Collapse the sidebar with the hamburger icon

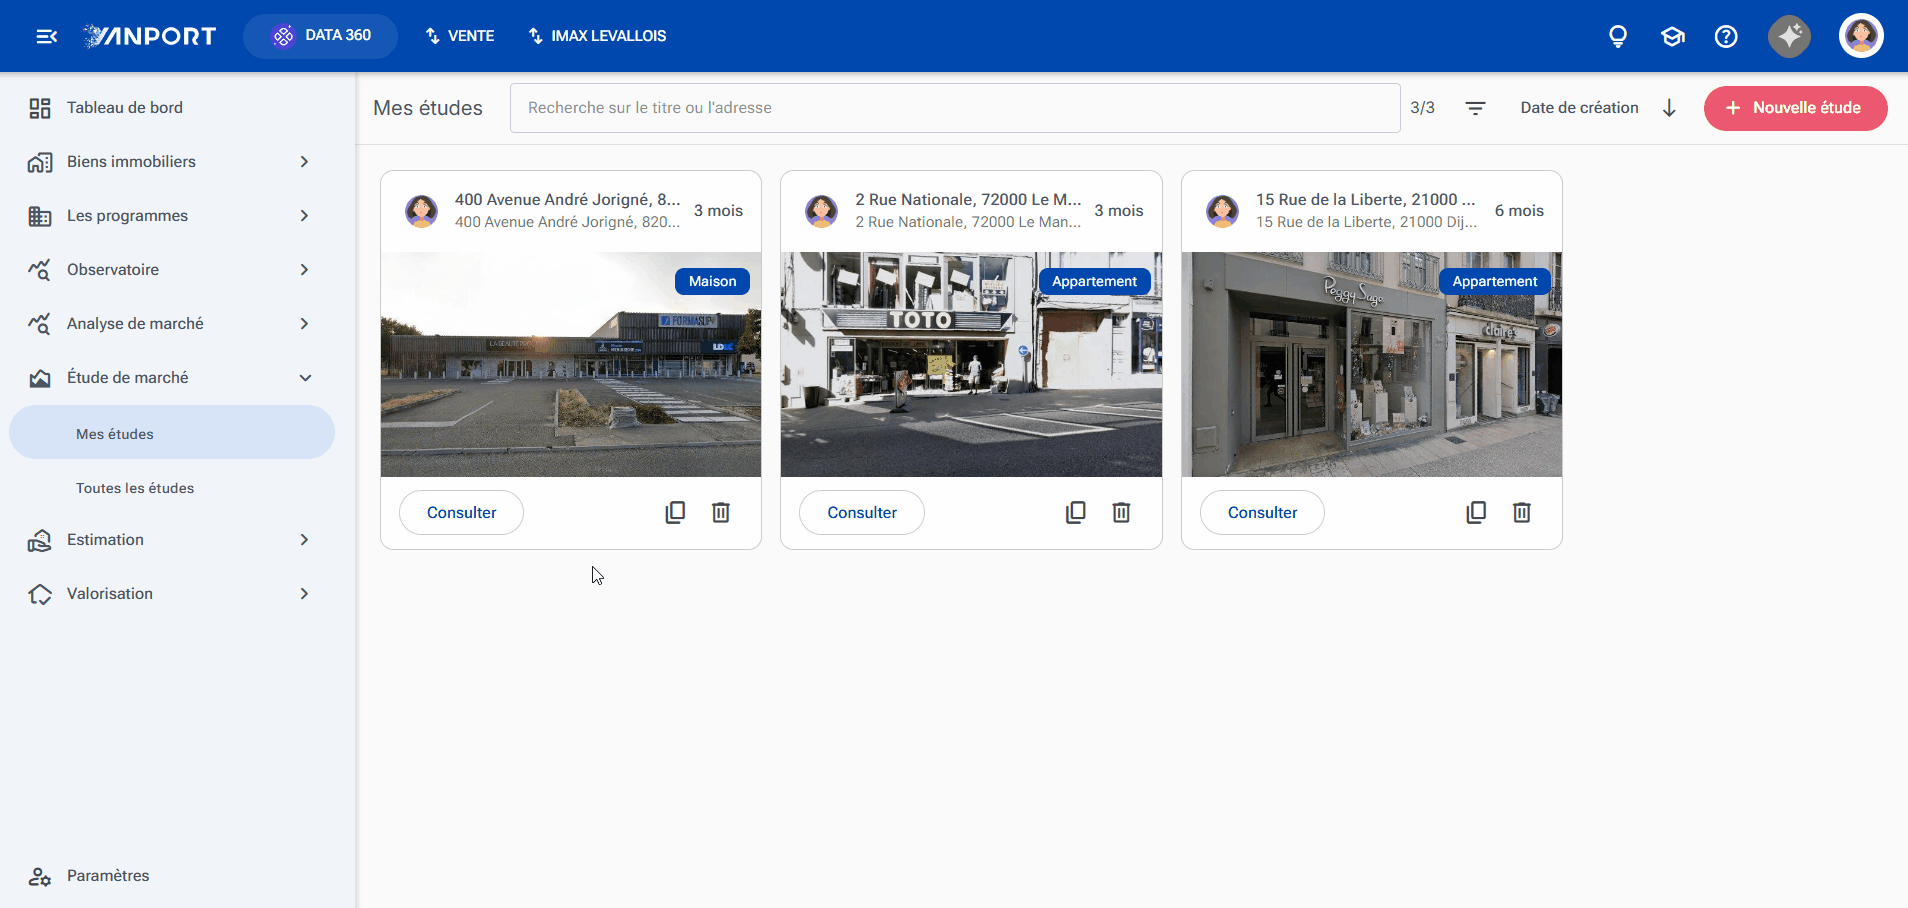coord(46,36)
